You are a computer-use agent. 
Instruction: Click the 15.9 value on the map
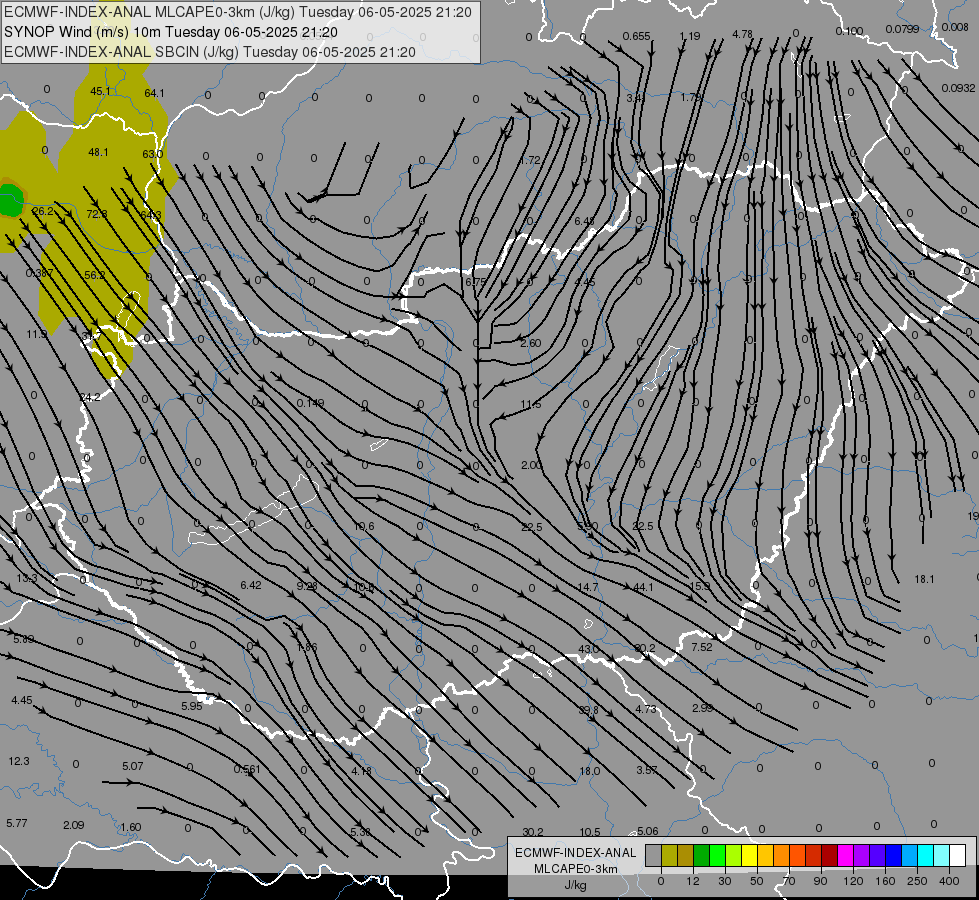pyautogui.click(x=700, y=586)
